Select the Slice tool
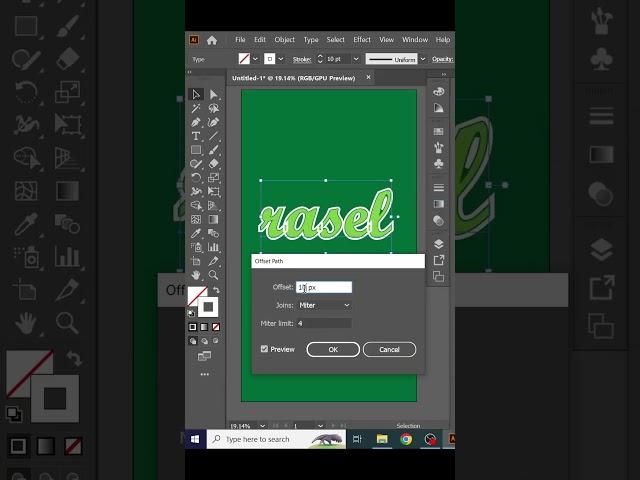This screenshot has width=640, height=480. point(213,261)
